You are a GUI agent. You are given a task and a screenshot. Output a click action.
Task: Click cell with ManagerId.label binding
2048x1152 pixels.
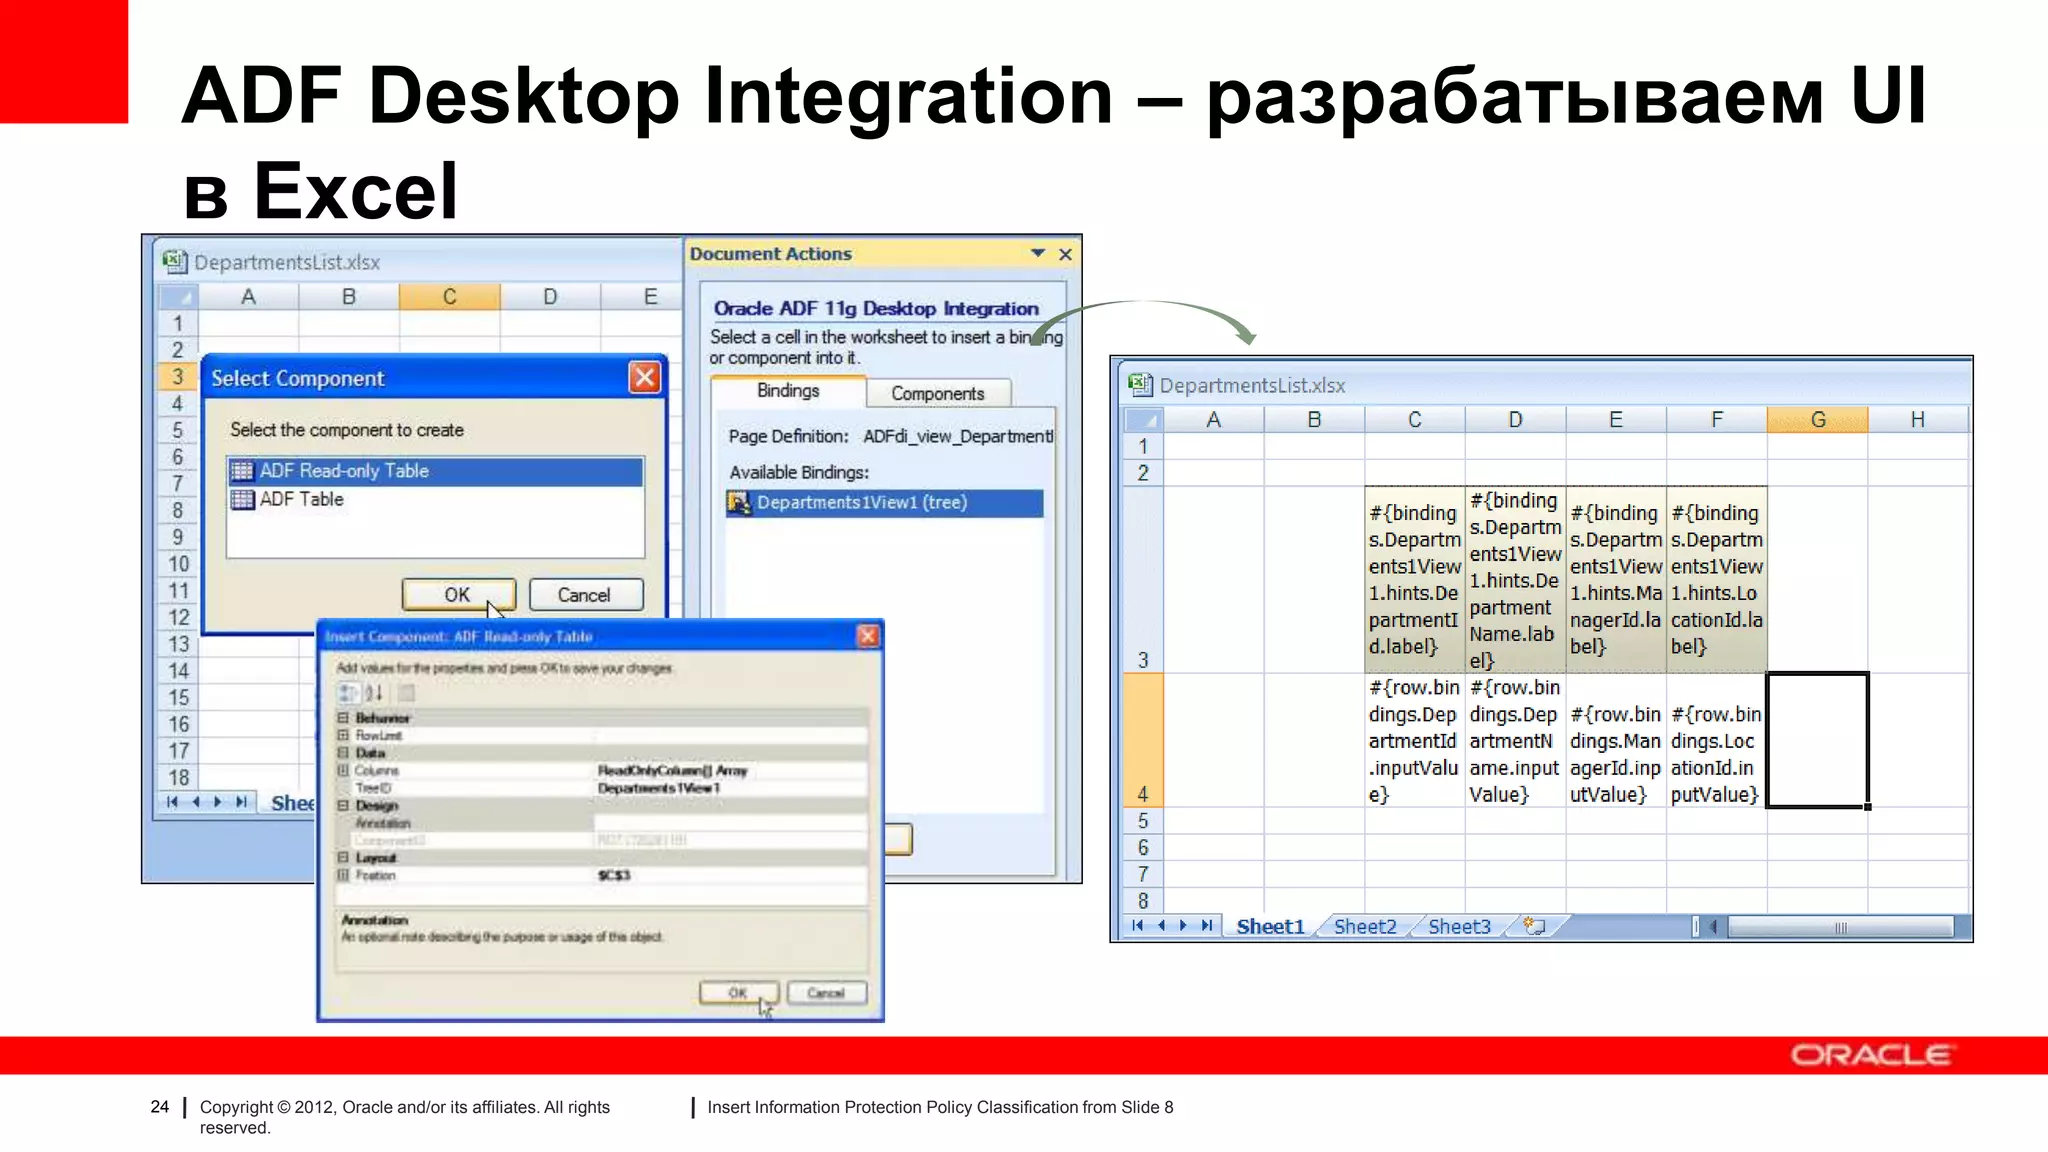(1616, 580)
